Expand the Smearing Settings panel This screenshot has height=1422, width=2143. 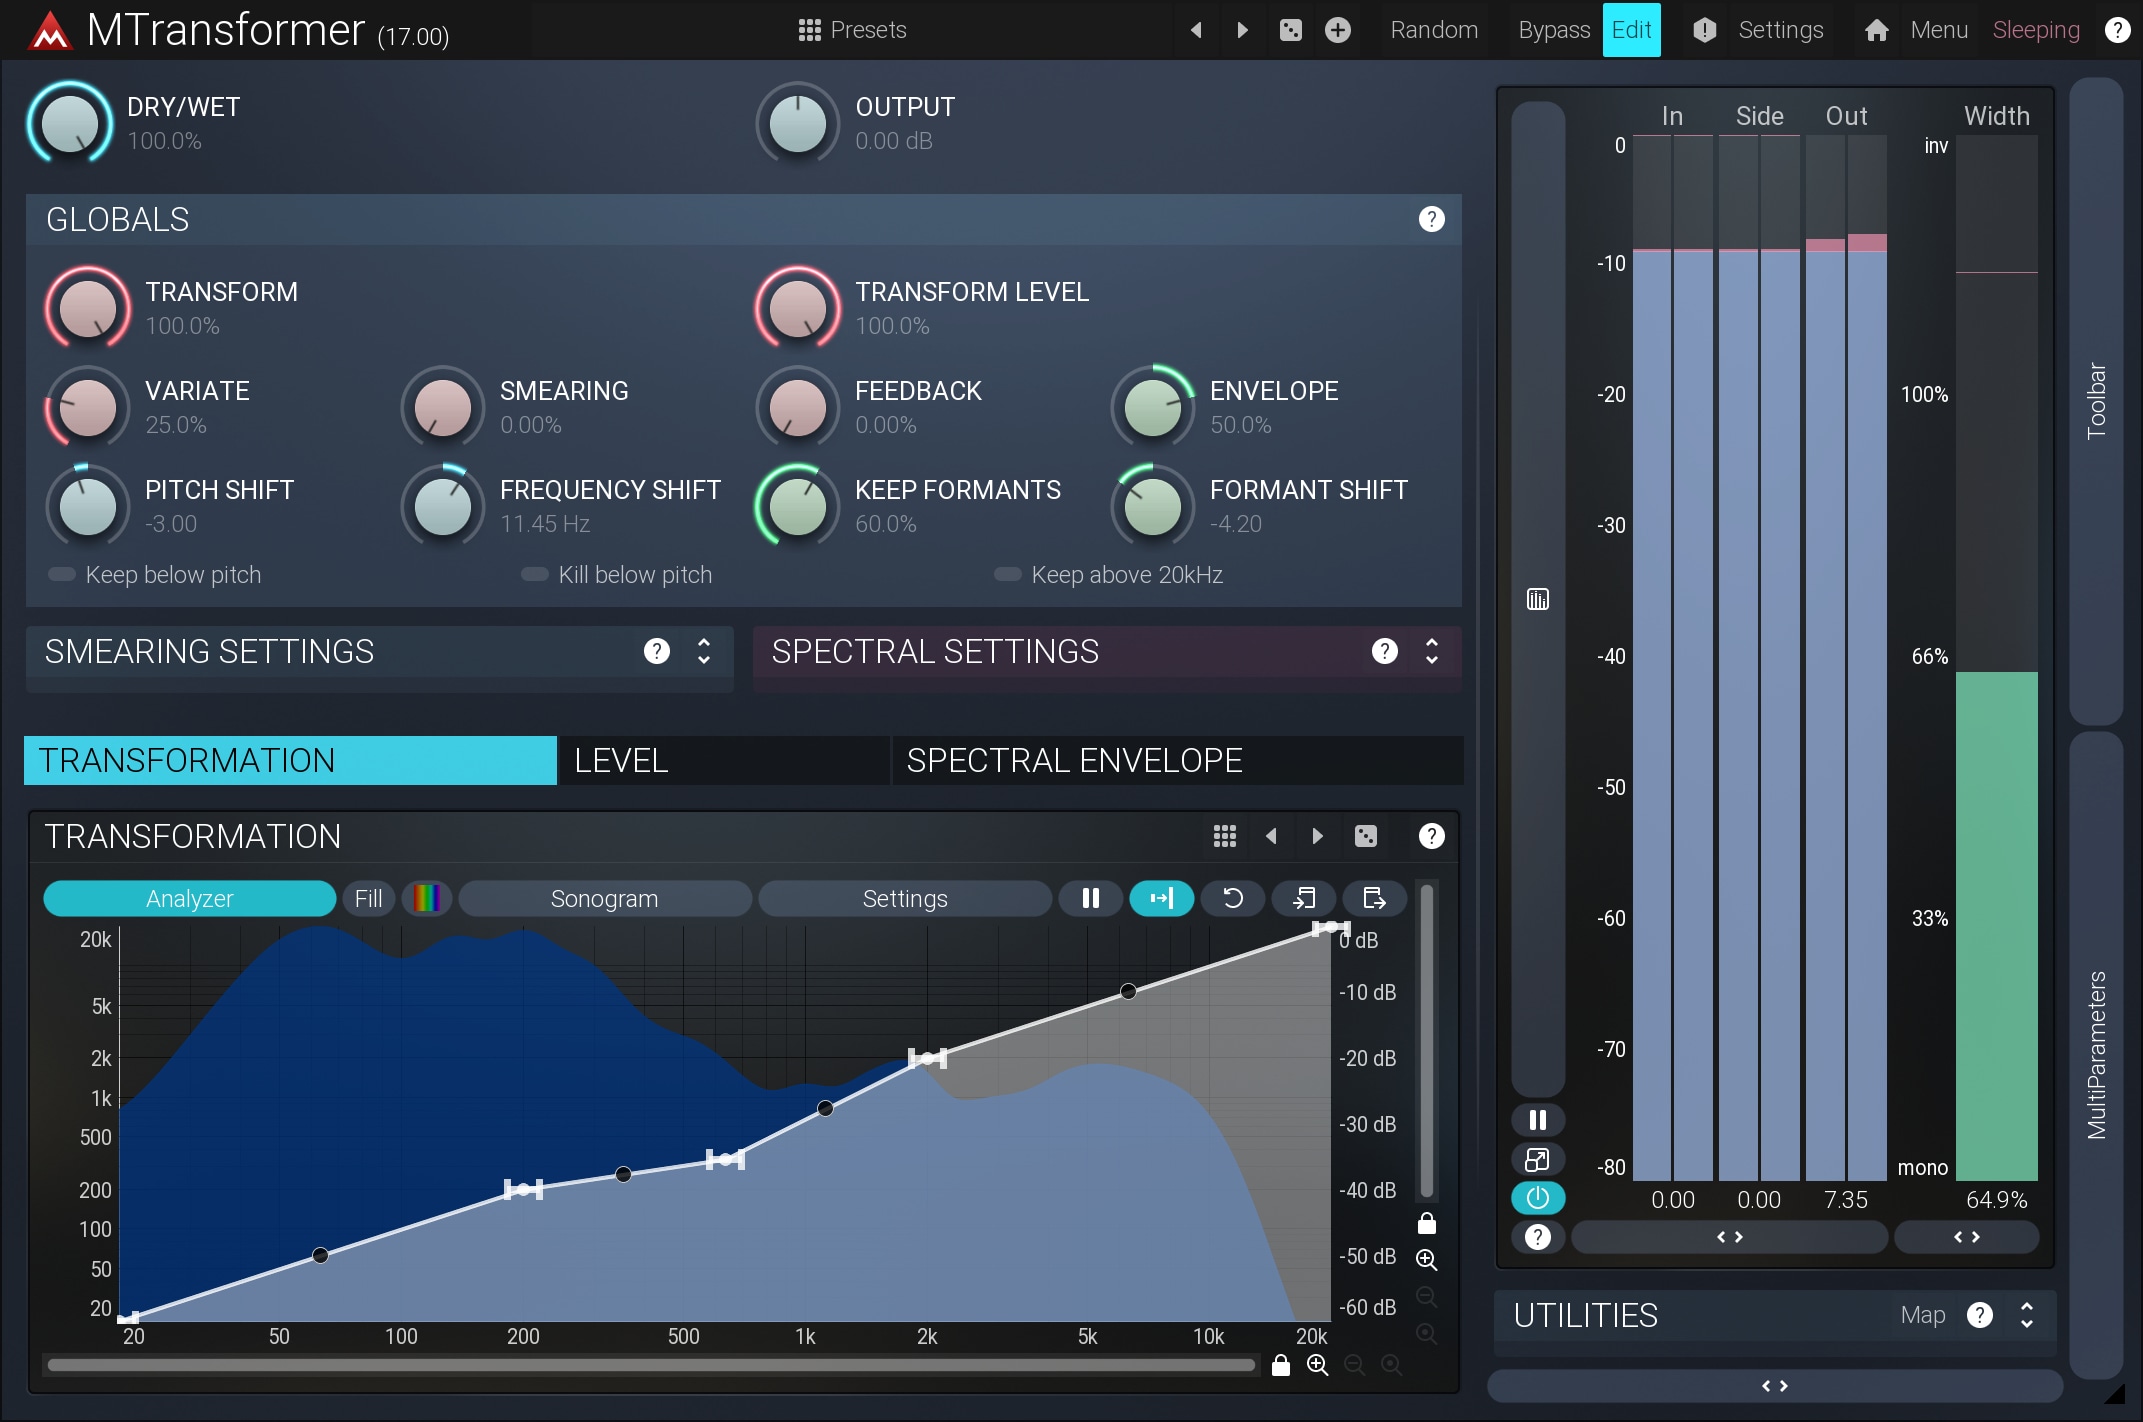[x=704, y=652]
